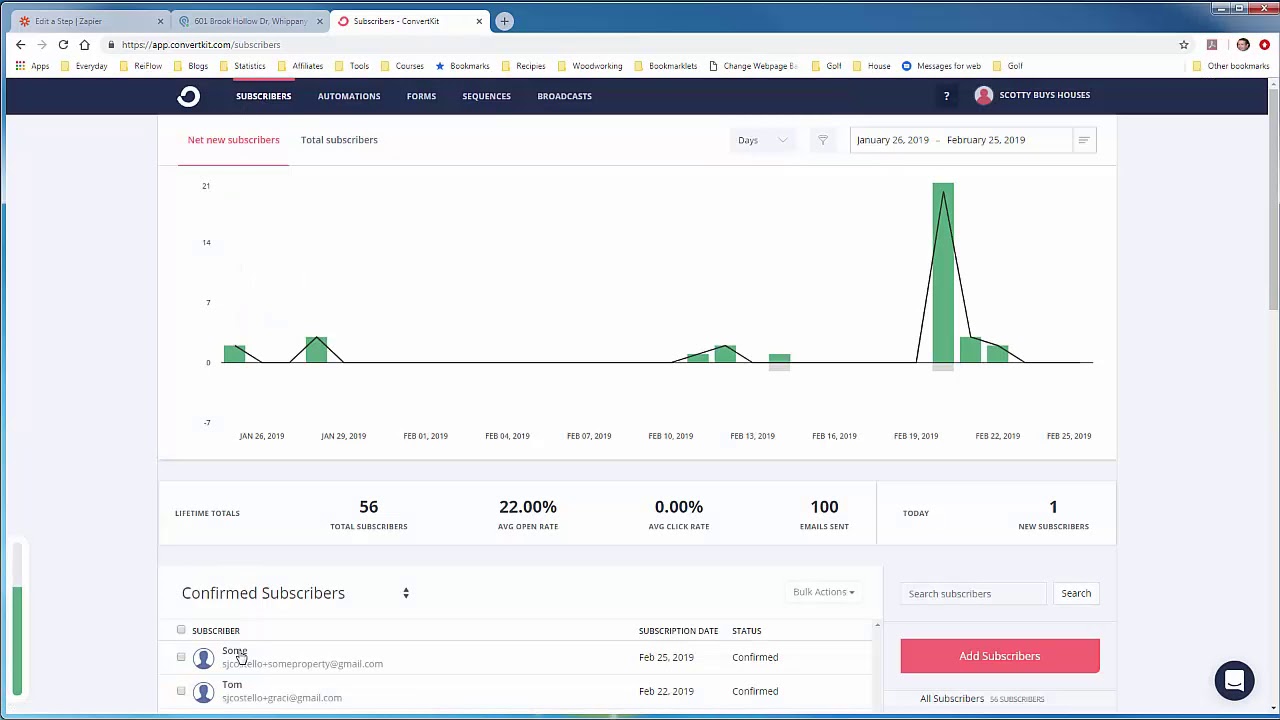Select All Subscribers segment link
This screenshot has height=720, width=1280.
952,699
